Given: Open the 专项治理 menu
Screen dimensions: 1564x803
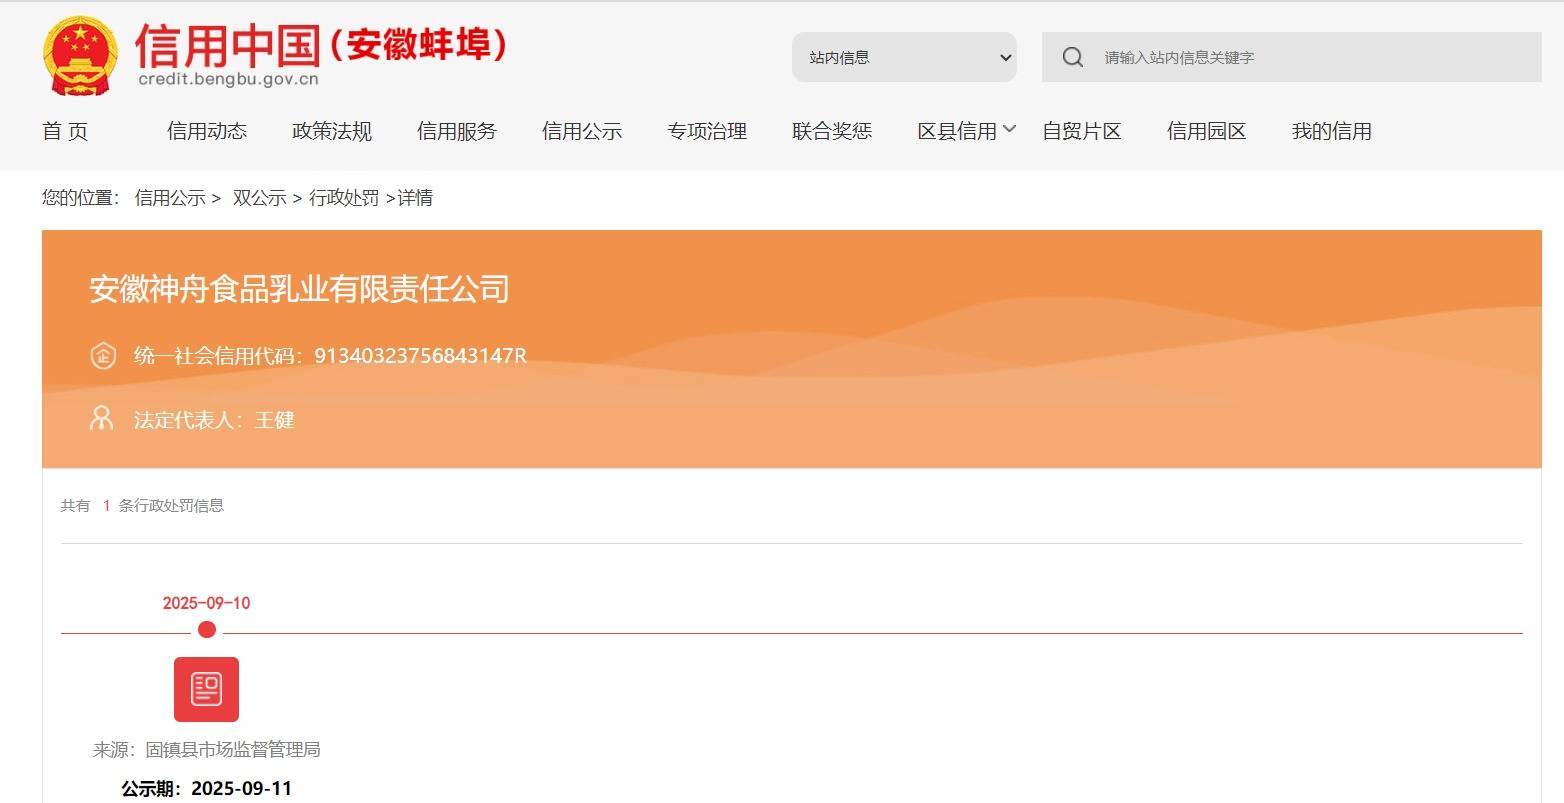Looking at the screenshot, I should coord(707,130).
